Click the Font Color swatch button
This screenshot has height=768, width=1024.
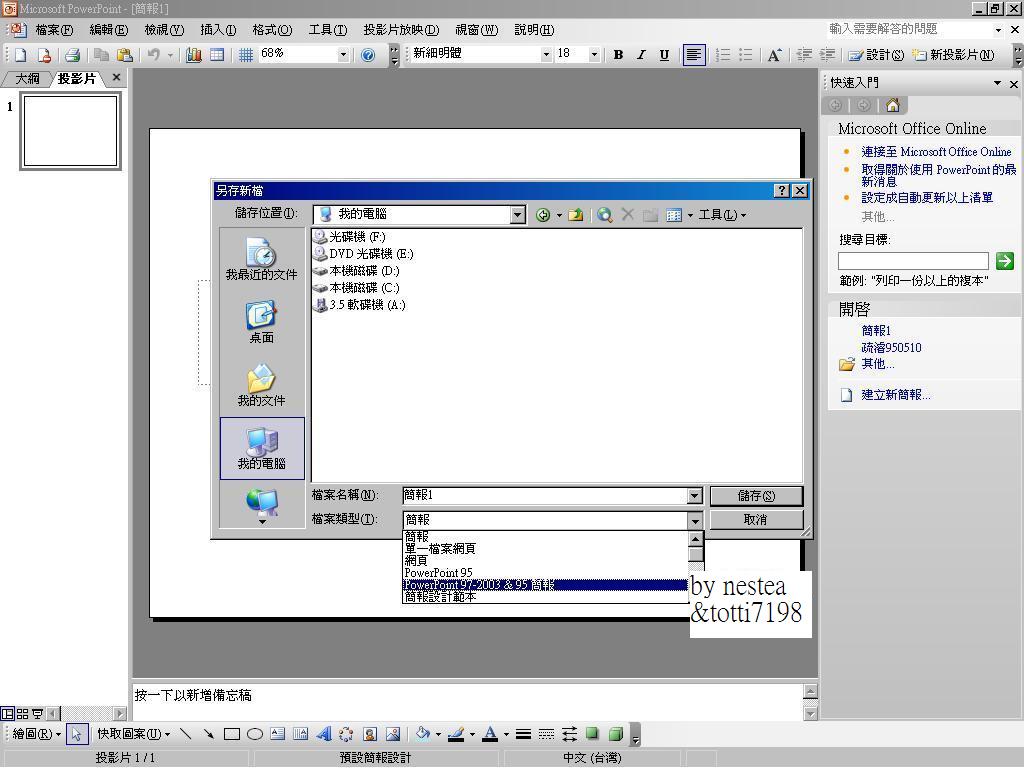pyautogui.click(x=489, y=734)
